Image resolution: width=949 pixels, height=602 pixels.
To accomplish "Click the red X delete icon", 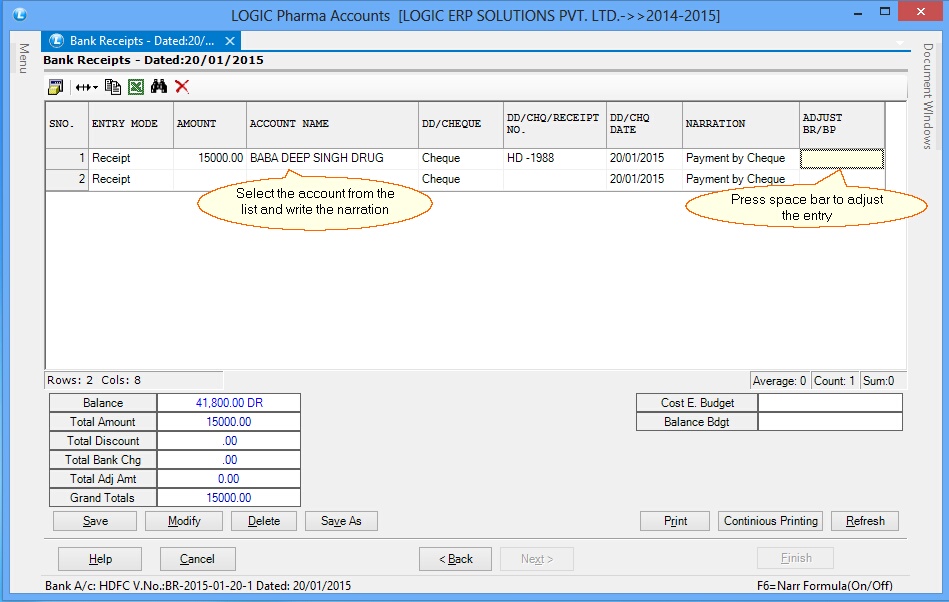I will tap(182, 87).
